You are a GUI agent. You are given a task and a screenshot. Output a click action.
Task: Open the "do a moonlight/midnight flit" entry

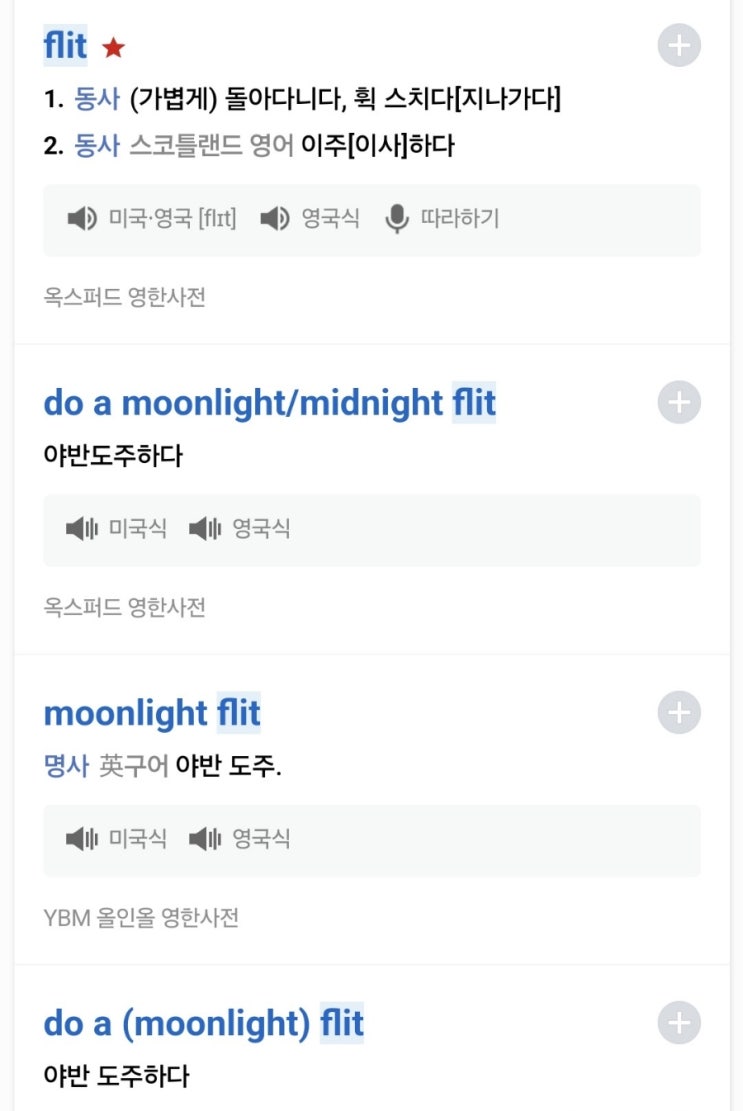point(269,404)
